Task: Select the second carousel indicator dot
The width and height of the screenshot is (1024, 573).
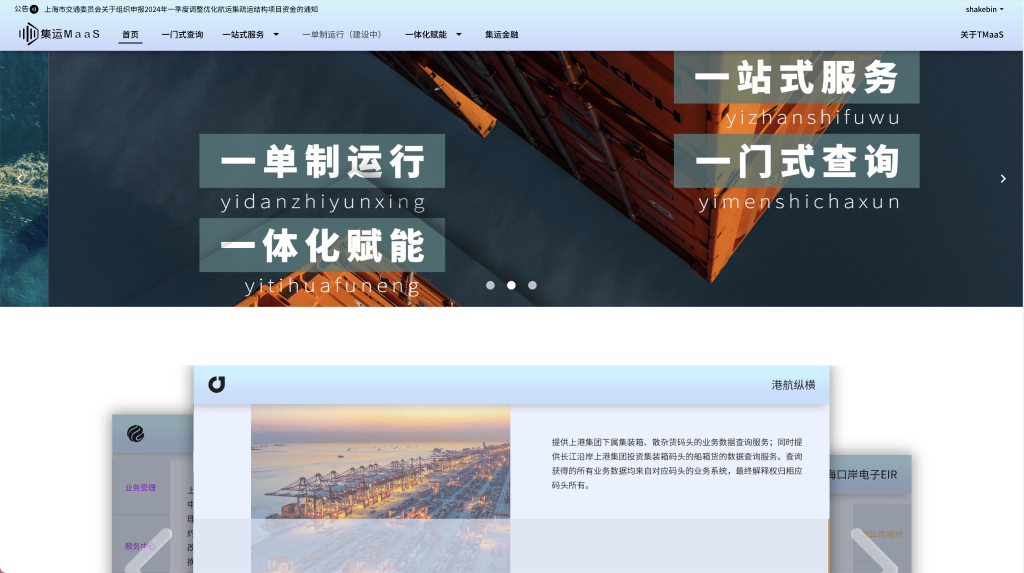Action: (511, 285)
